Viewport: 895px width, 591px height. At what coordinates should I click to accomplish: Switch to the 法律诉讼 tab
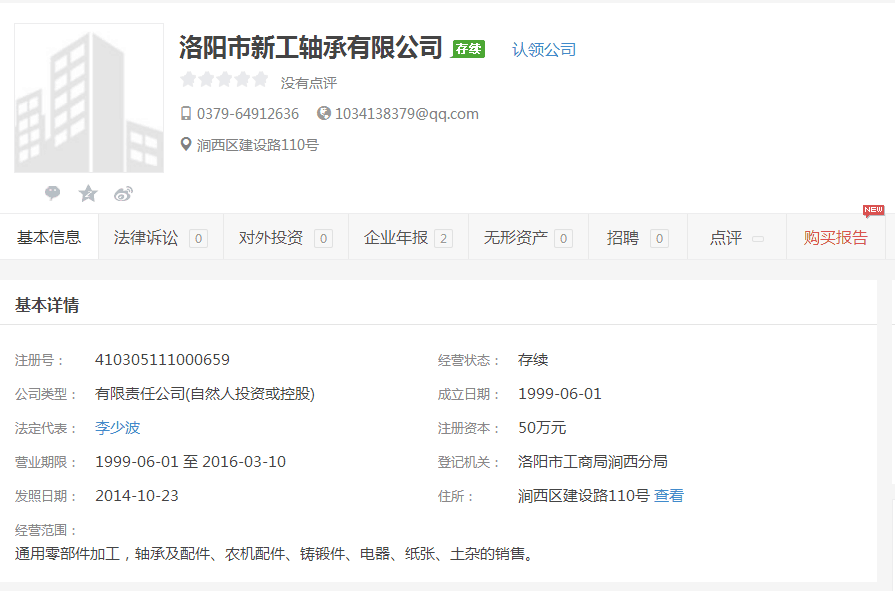[160, 238]
